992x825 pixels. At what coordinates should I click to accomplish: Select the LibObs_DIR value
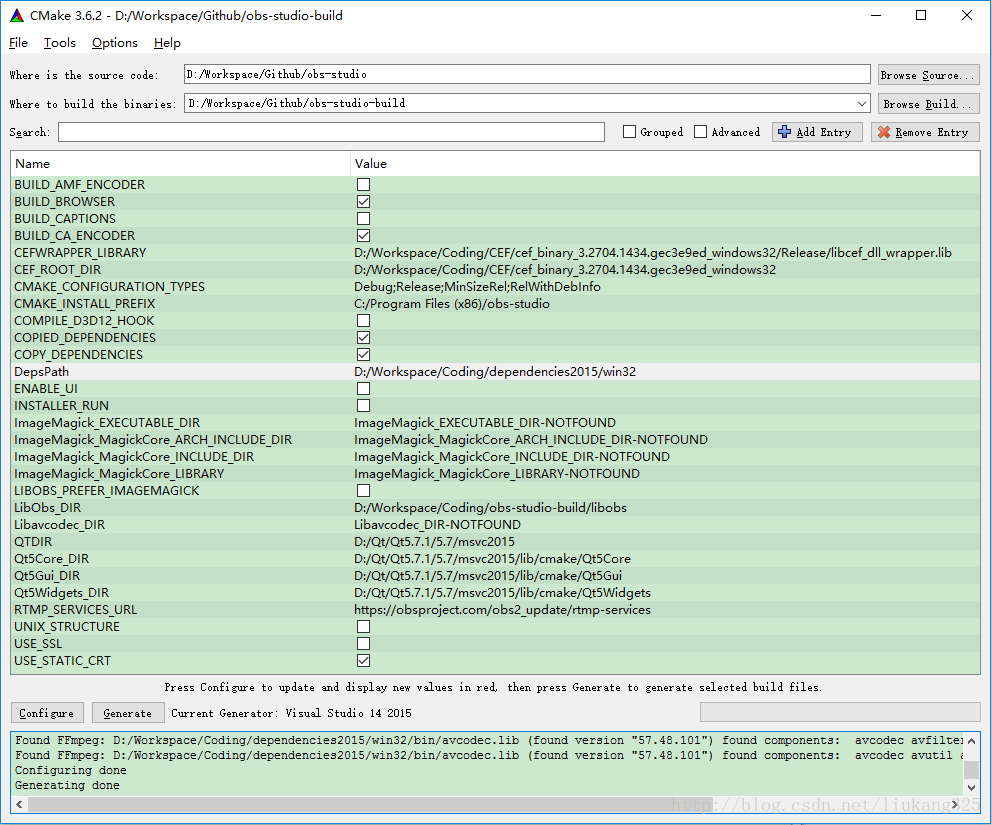[490, 507]
